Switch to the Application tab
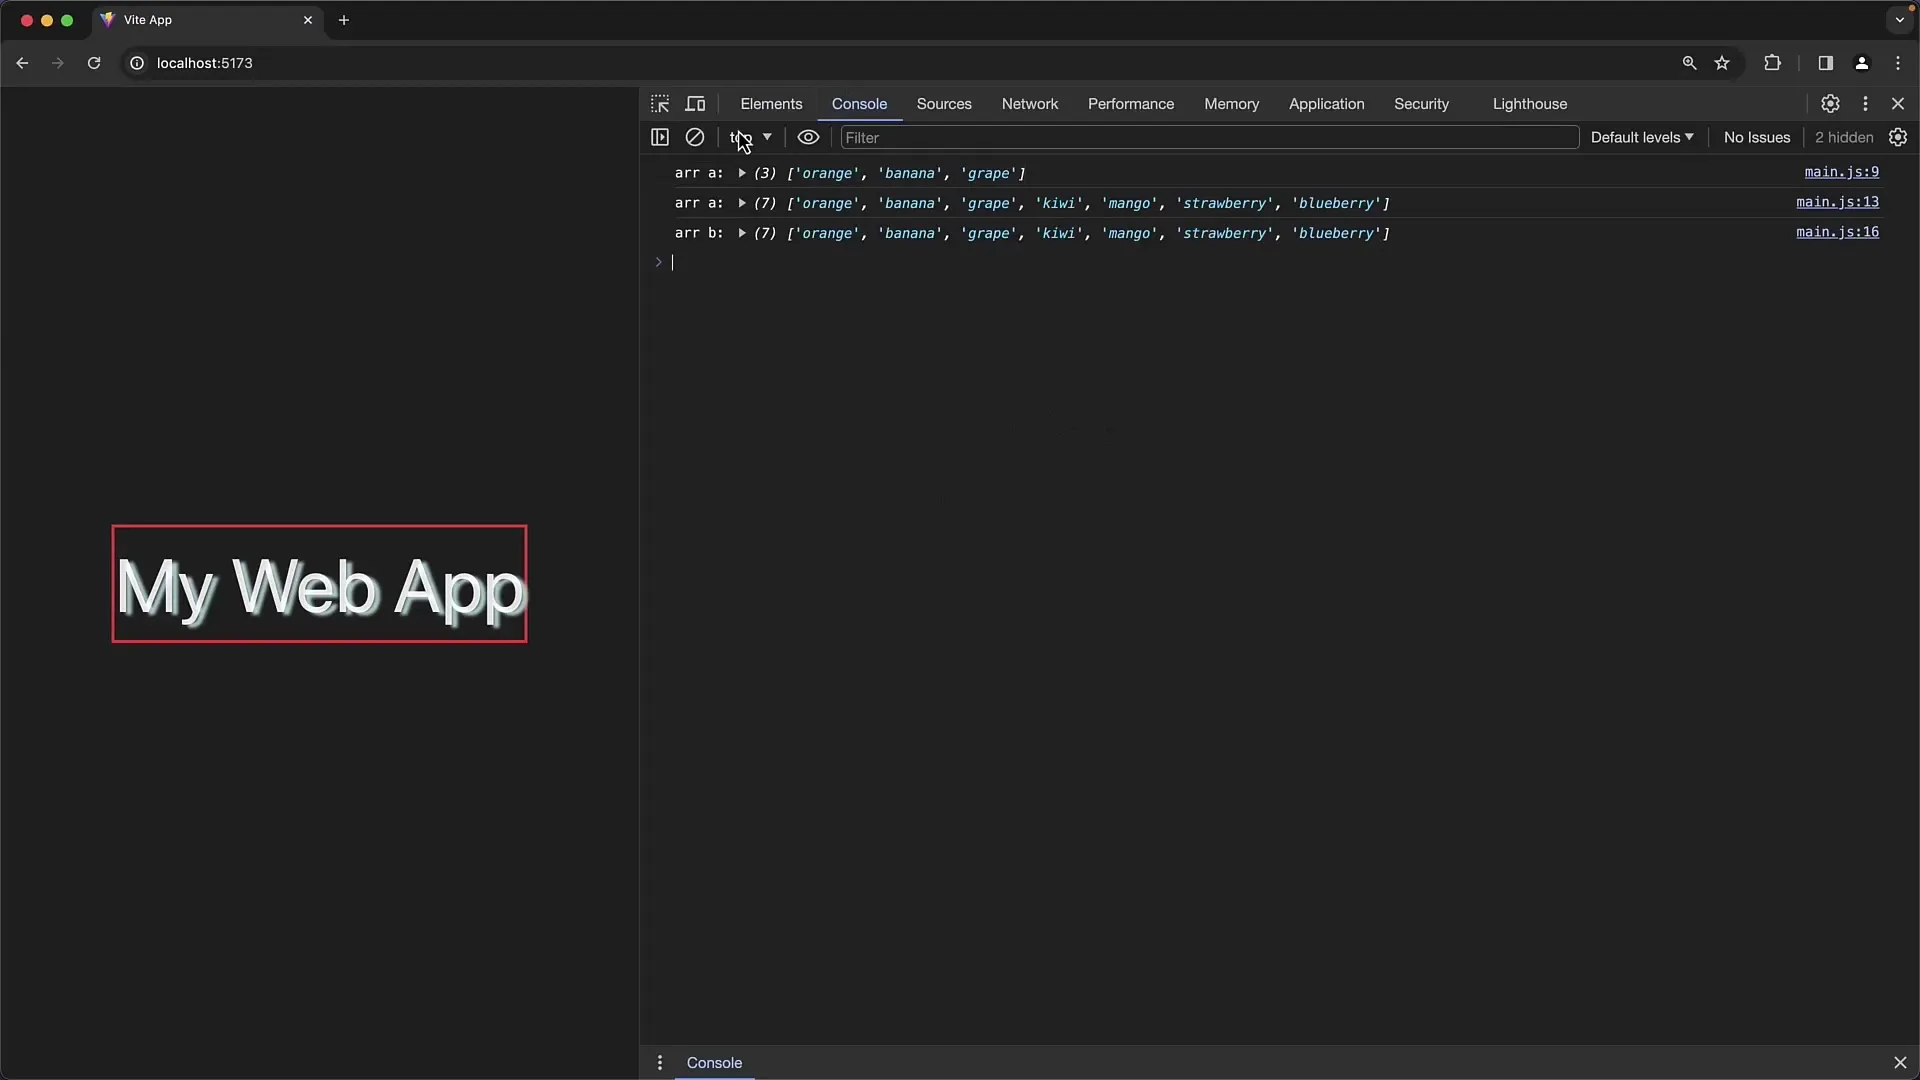This screenshot has width=1920, height=1080. [x=1326, y=104]
